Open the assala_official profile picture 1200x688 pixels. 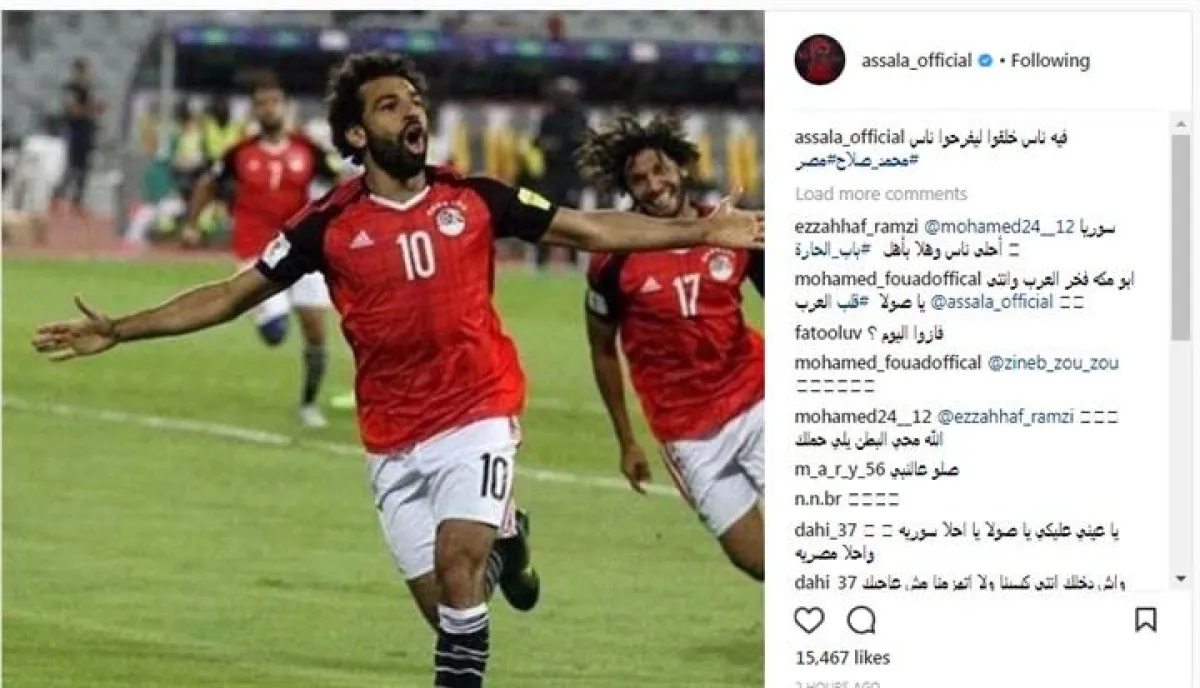tap(819, 60)
